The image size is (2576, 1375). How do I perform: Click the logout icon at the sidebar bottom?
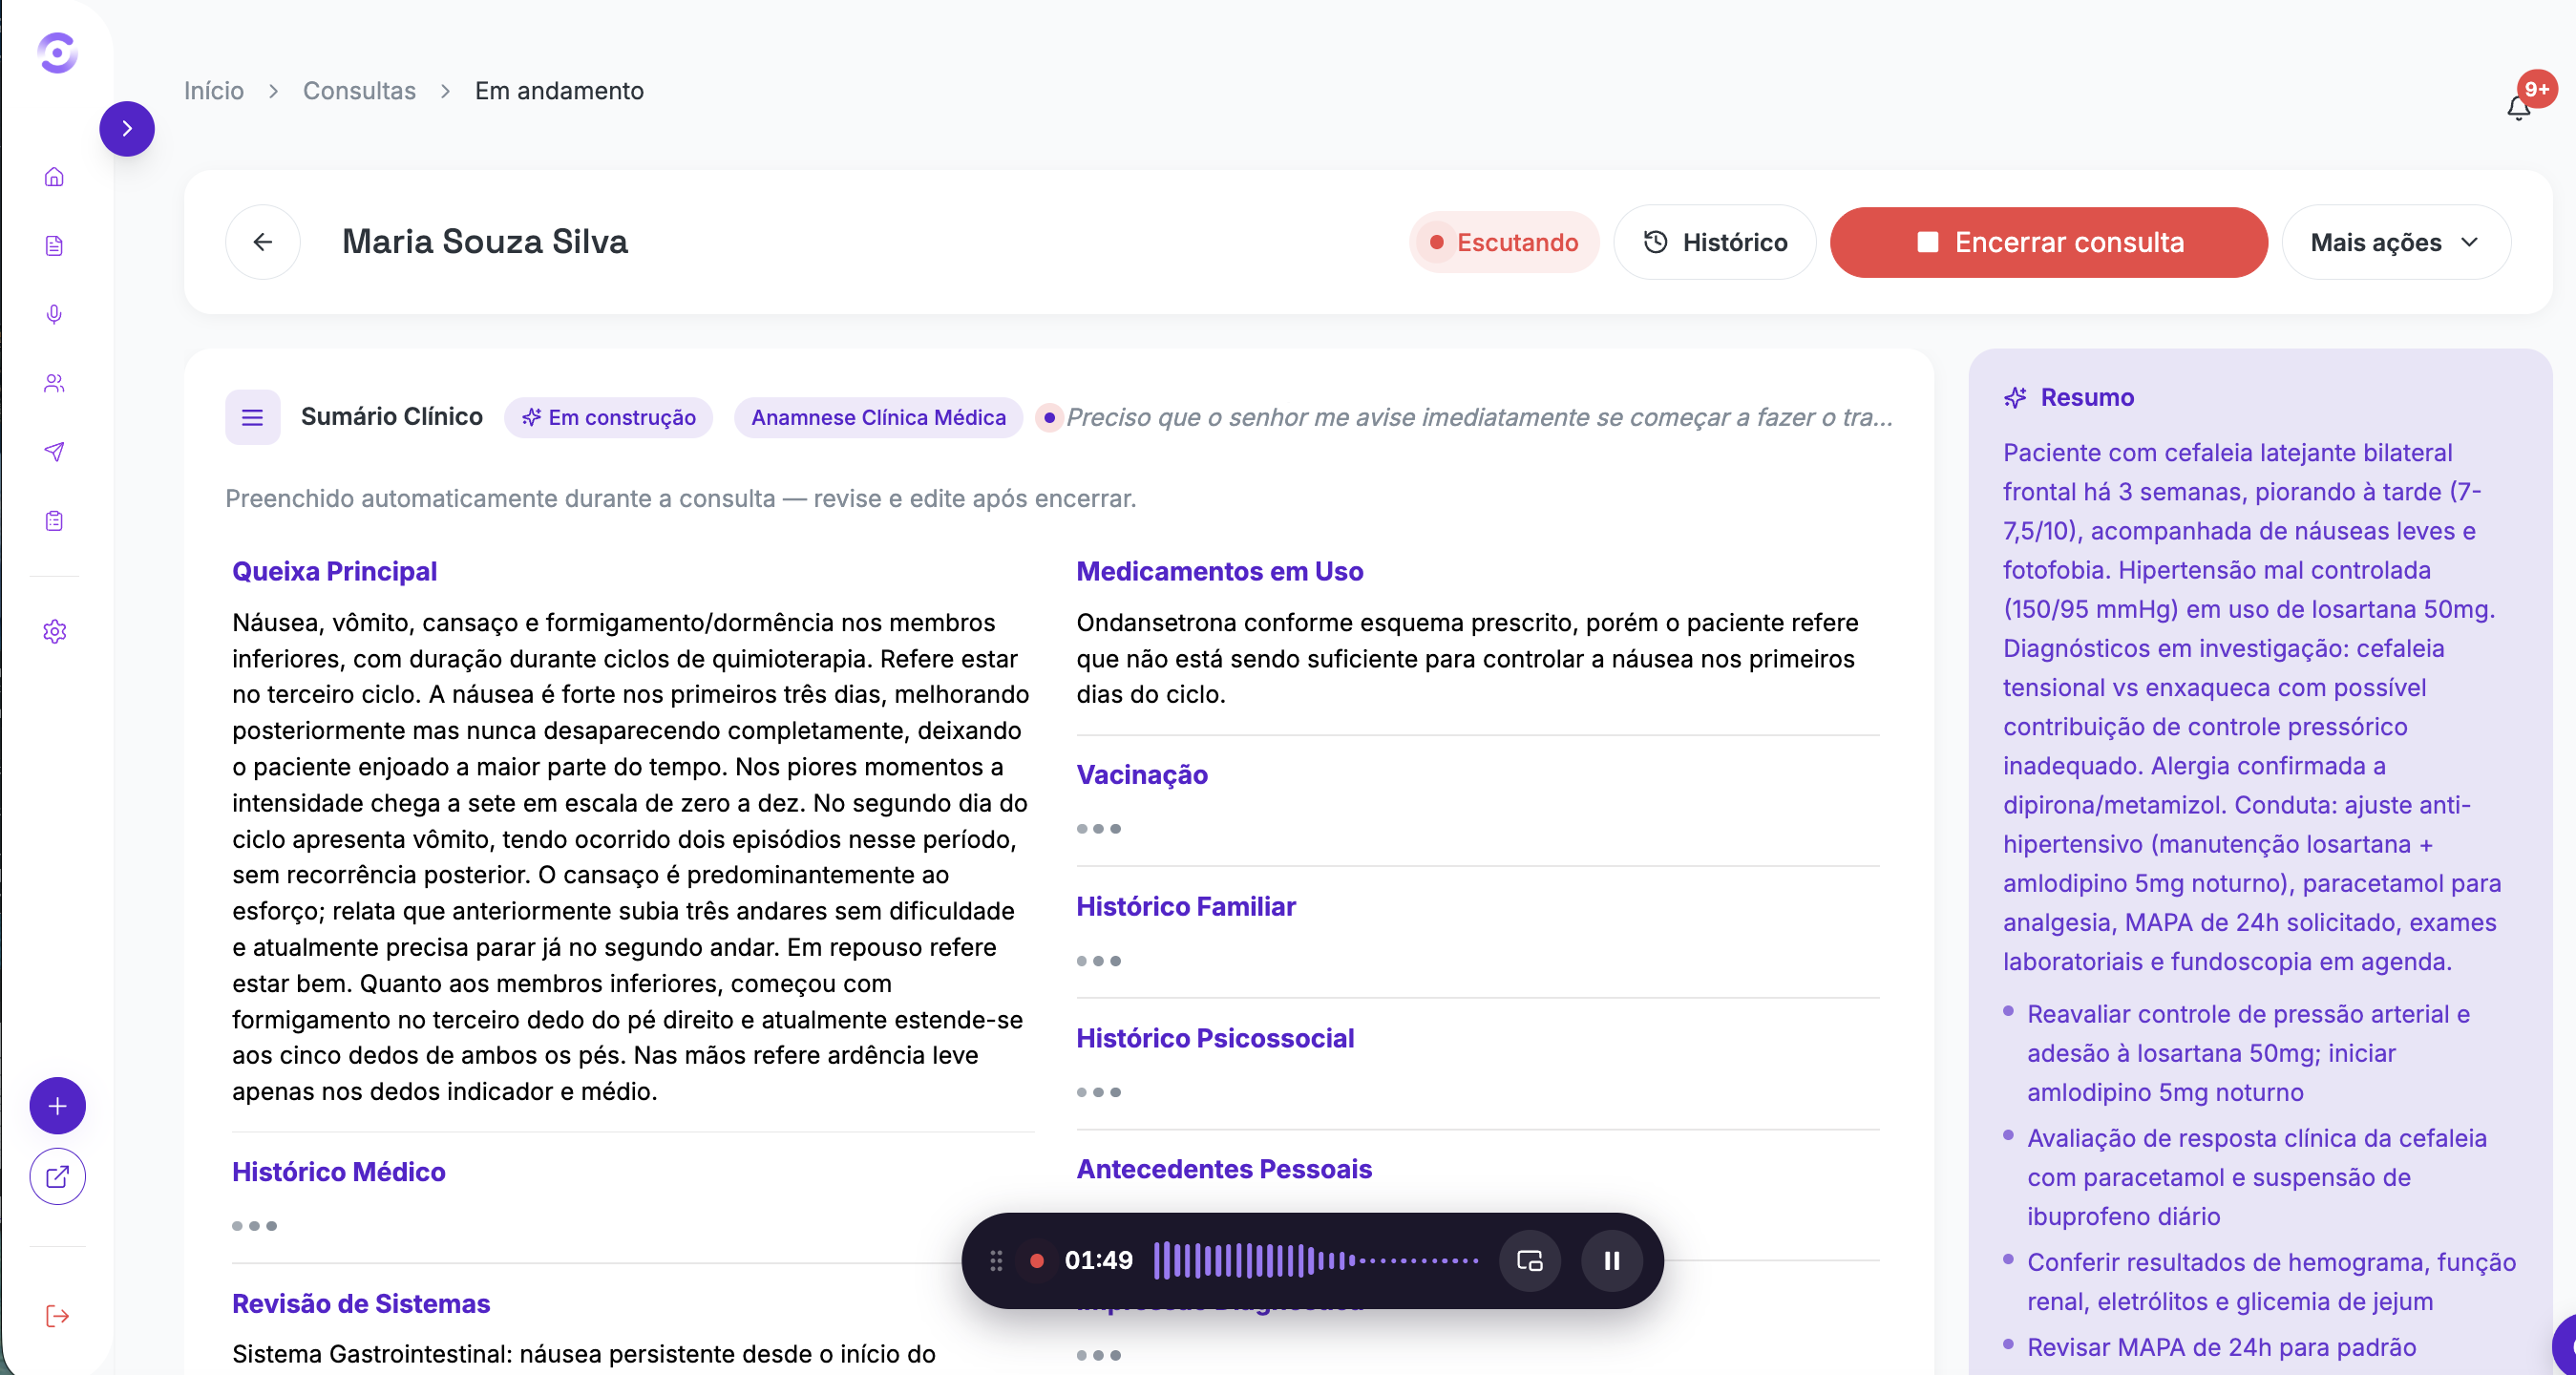[57, 1316]
